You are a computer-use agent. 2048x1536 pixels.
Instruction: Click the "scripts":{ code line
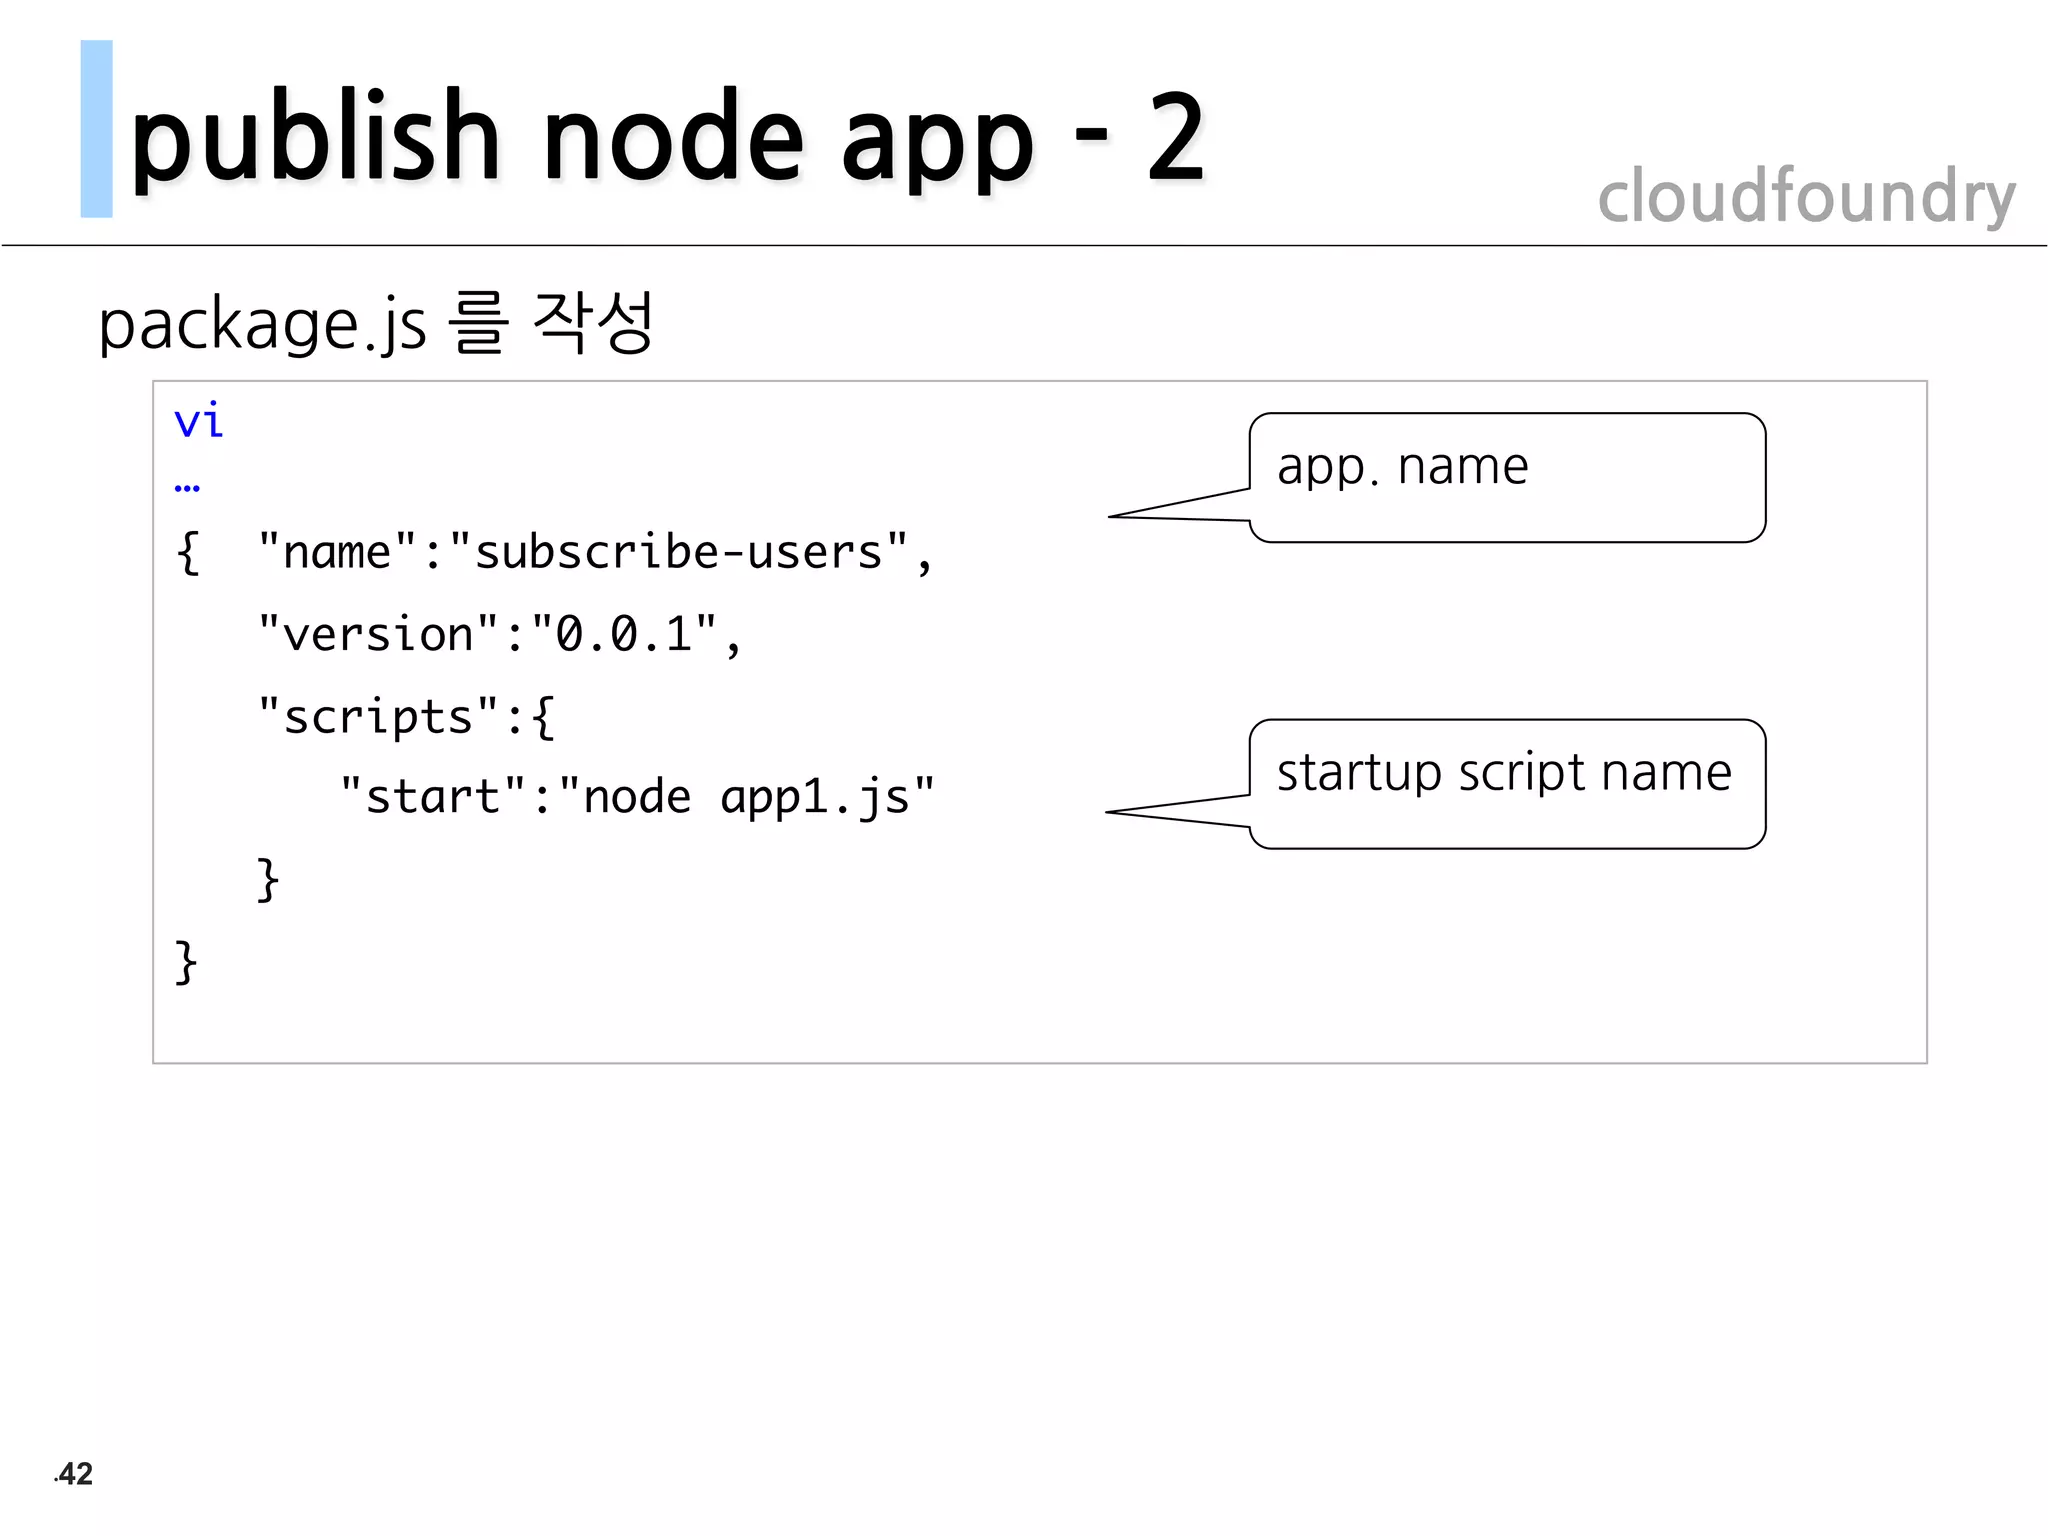click(406, 717)
